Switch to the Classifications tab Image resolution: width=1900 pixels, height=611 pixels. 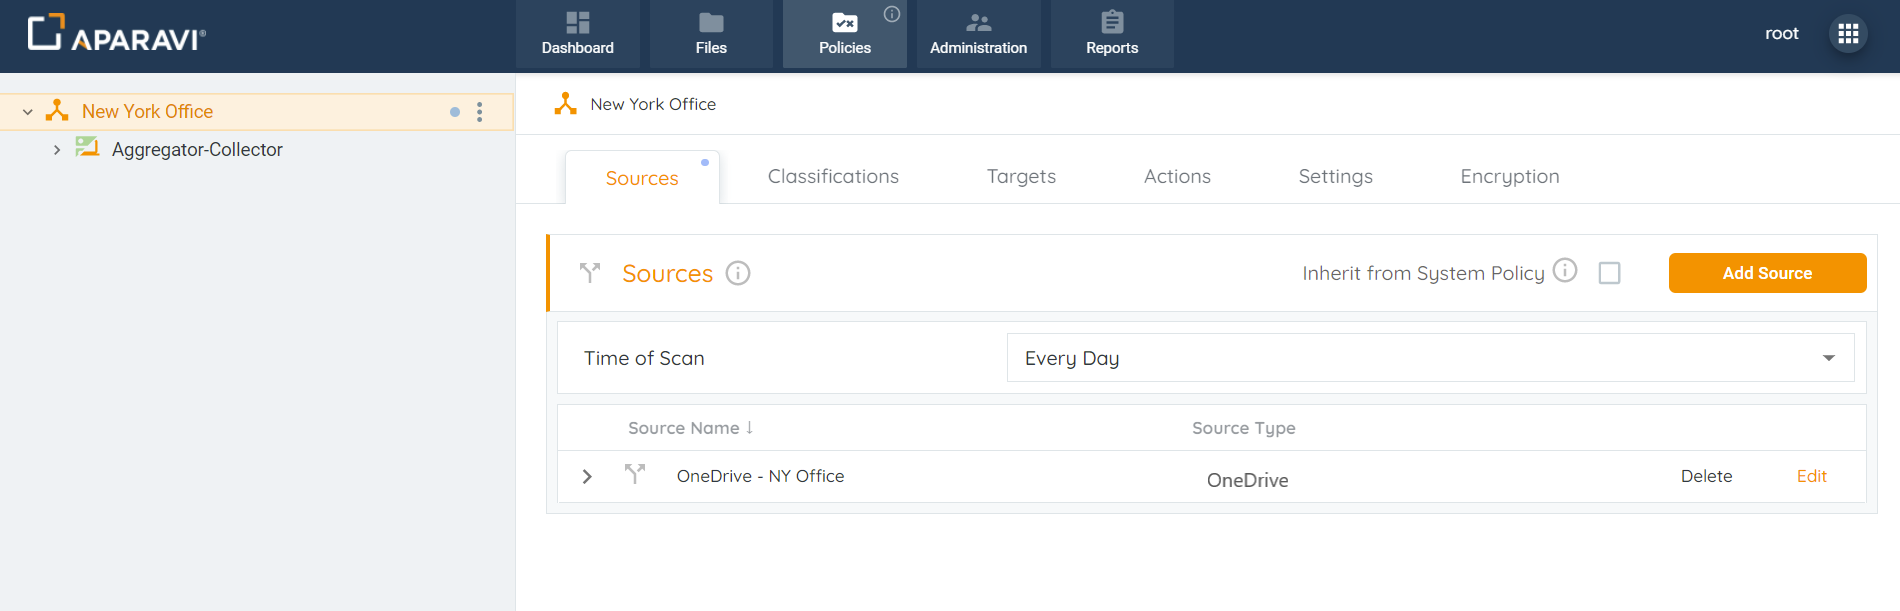(x=833, y=177)
